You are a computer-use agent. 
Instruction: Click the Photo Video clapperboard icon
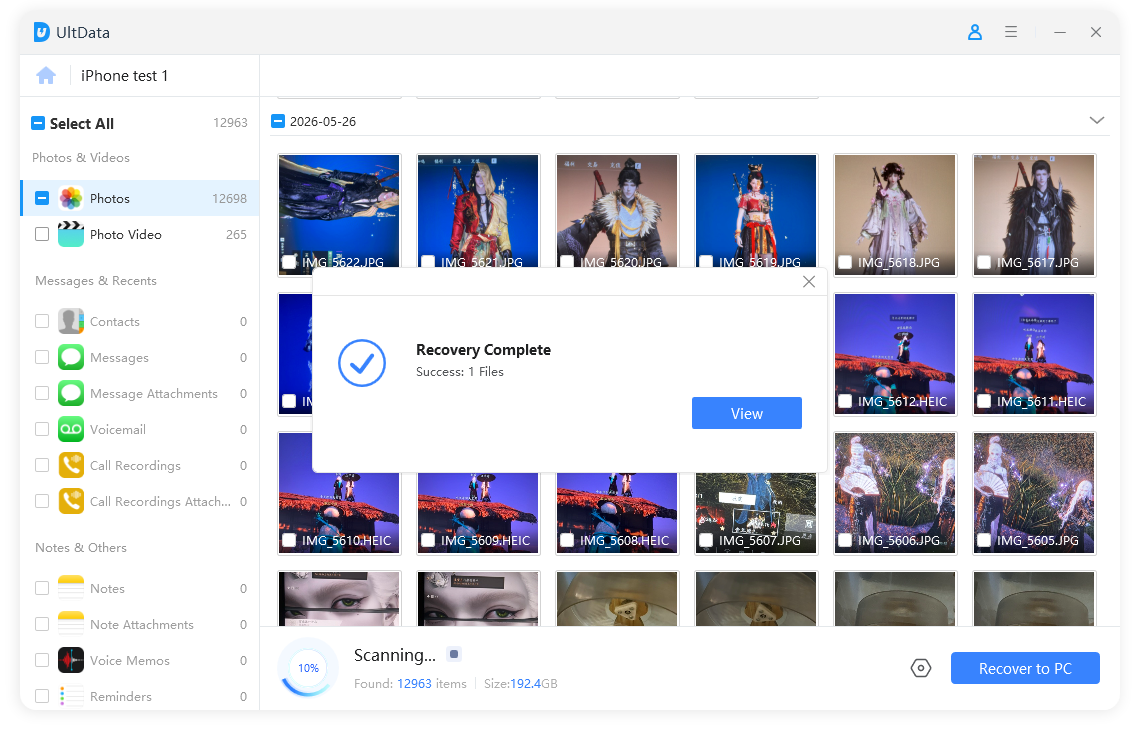(71, 234)
